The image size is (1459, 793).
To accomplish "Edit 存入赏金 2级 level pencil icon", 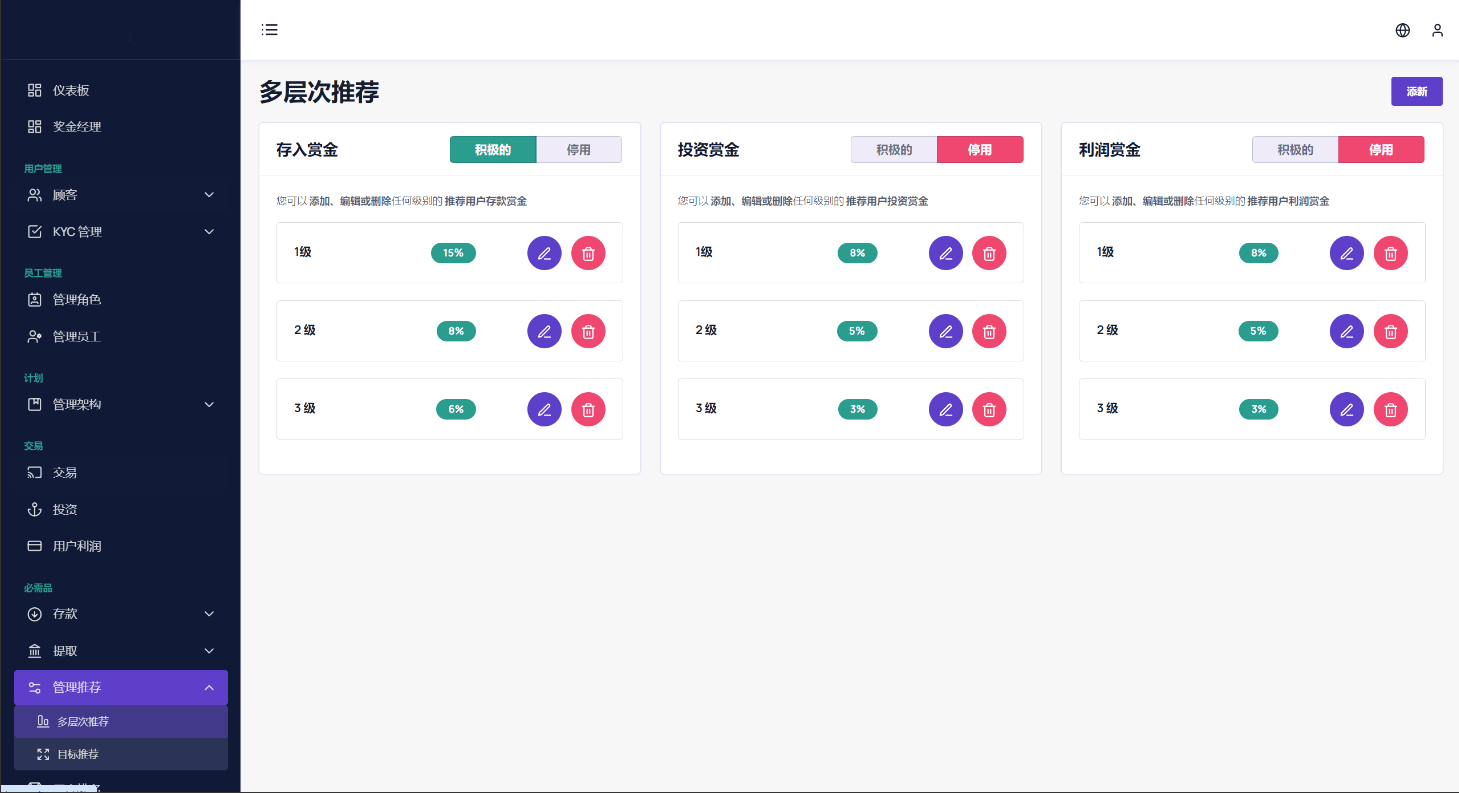I will (x=544, y=331).
